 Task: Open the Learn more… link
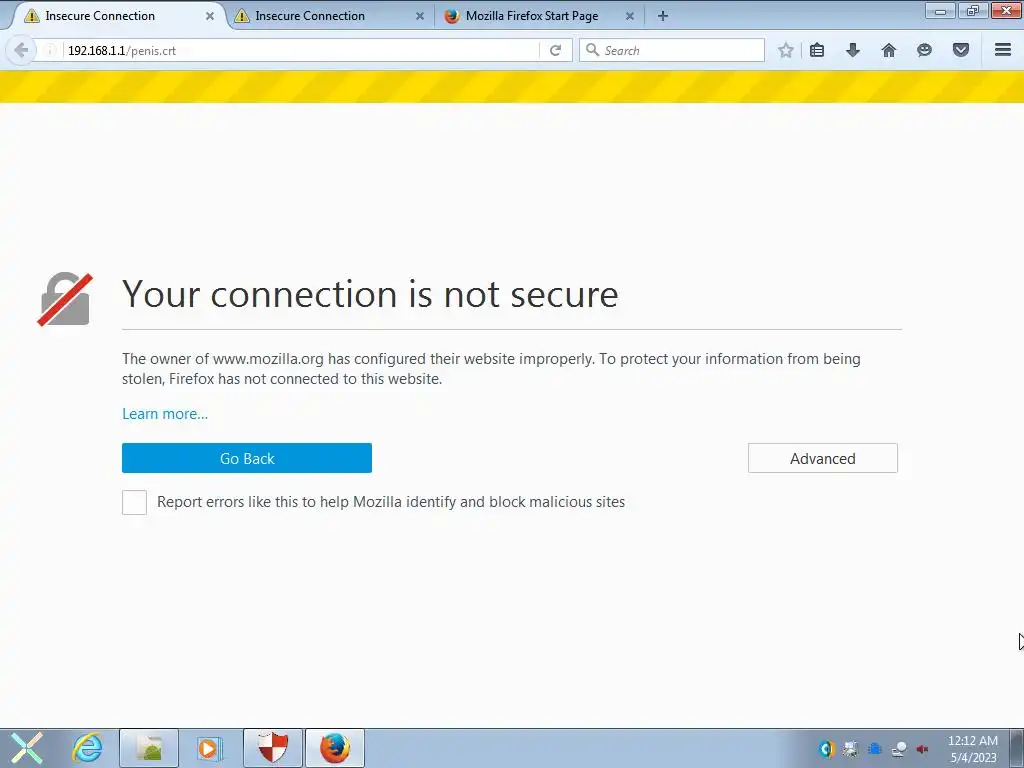(x=165, y=414)
